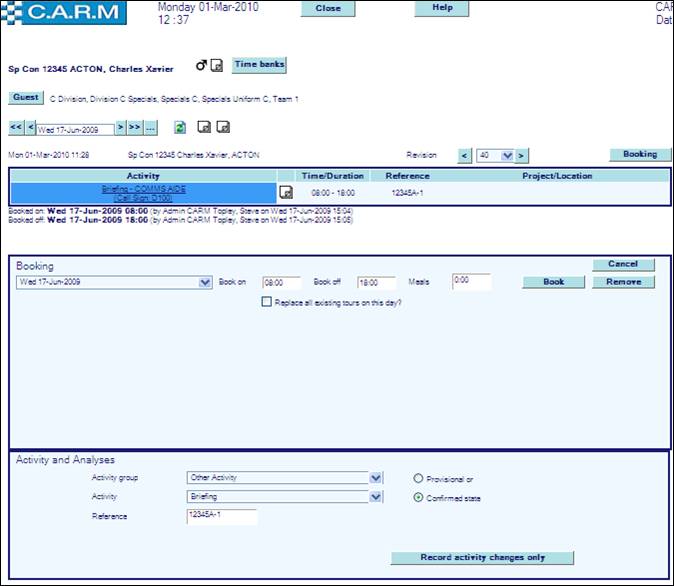The width and height of the screenshot is (674, 586).
Task: Click the first note icon right of refresh
Action: [x=204, y=128]
